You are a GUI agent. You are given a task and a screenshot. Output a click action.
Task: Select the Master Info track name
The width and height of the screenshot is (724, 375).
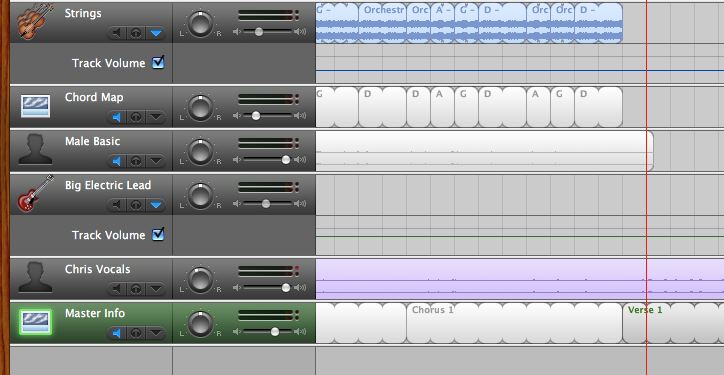pyautogui.click(x=95, y=313)
